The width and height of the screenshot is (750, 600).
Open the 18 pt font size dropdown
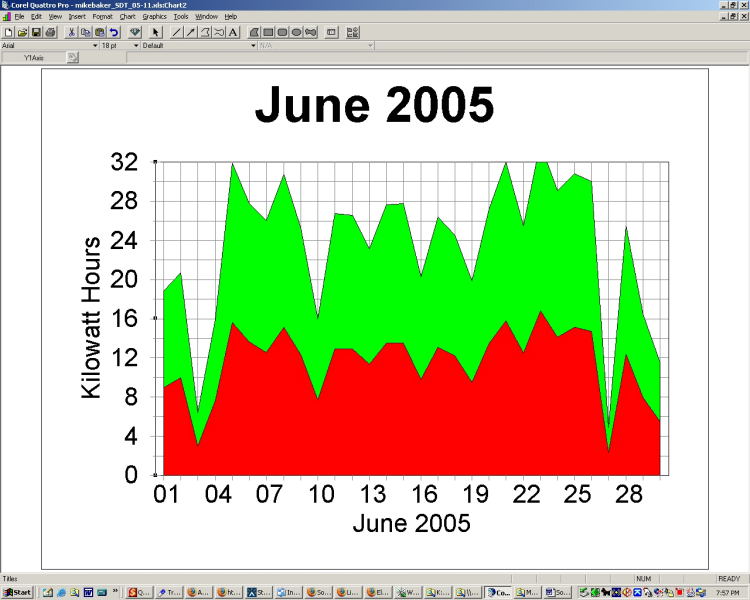click(135, 45)
